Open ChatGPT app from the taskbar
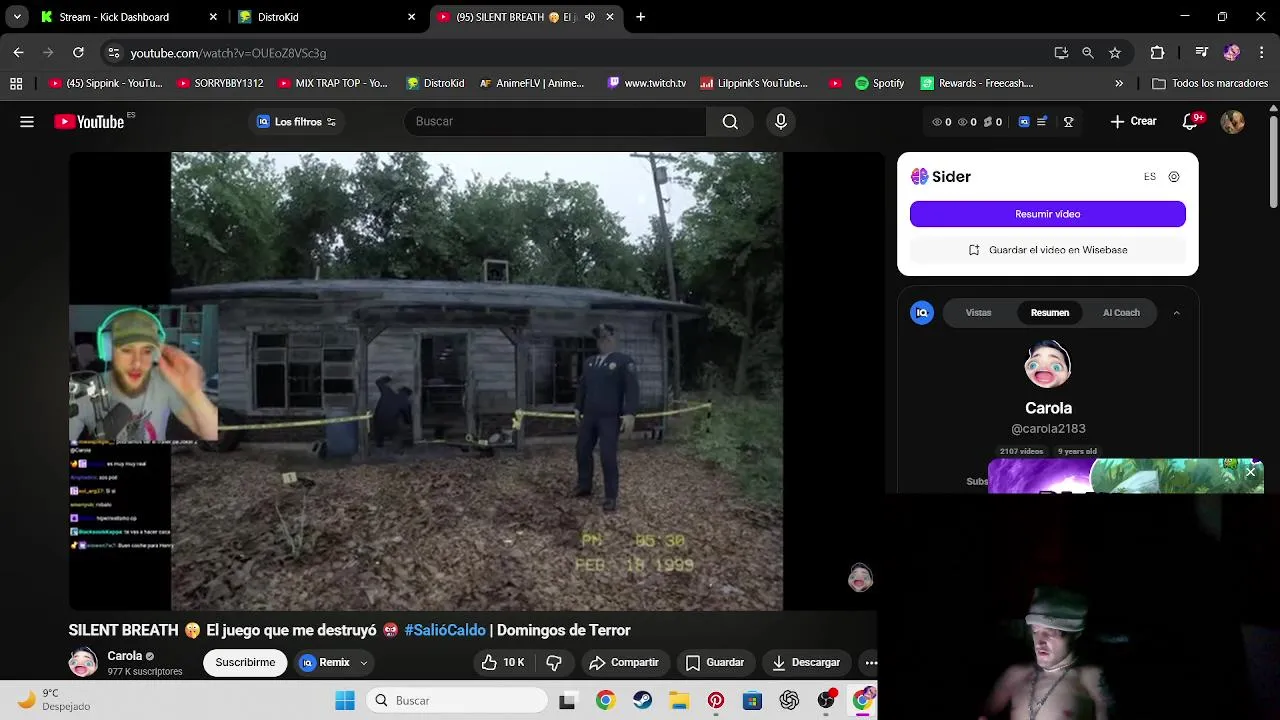 tap(789, 701)
